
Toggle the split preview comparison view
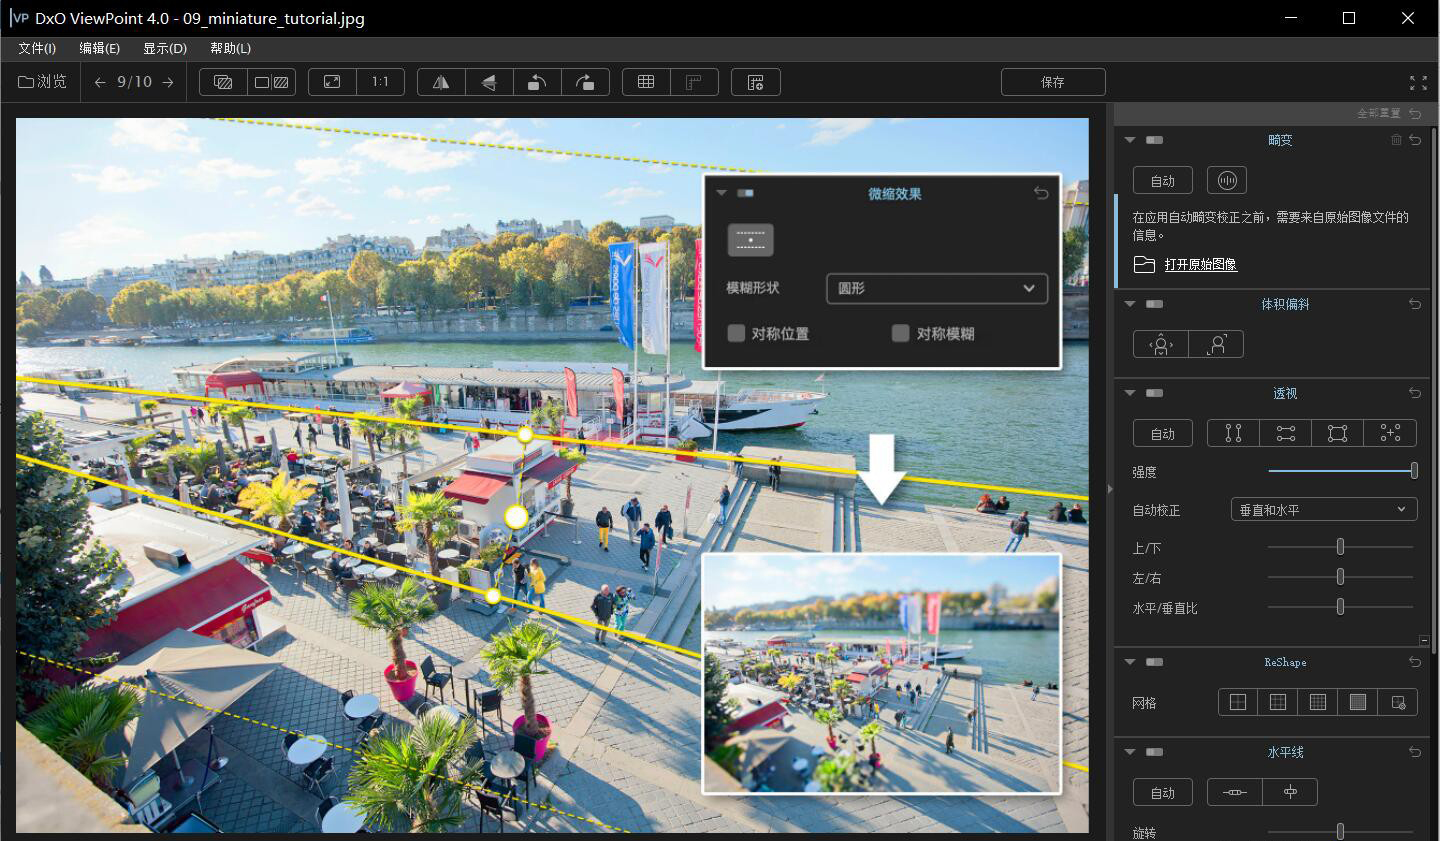coord(272,82)
